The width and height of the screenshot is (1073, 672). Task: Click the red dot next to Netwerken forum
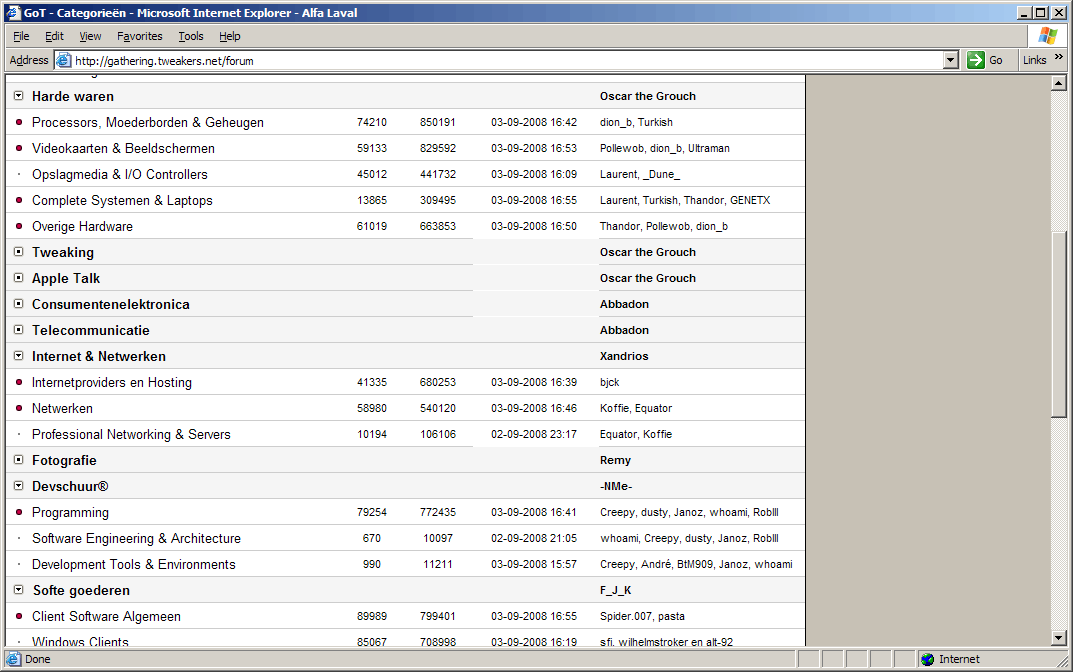[x=17, y=408]
